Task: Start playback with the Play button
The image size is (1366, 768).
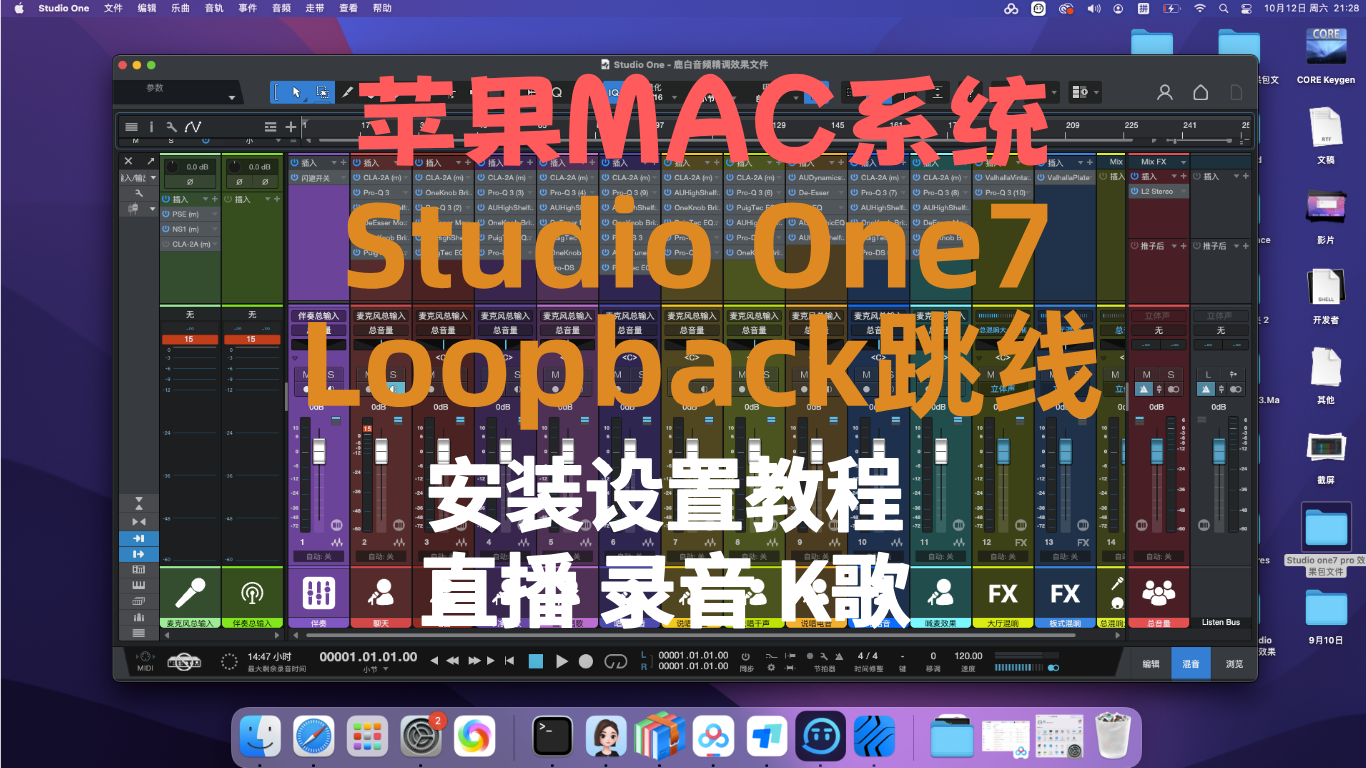Action: tap(561, 661)
